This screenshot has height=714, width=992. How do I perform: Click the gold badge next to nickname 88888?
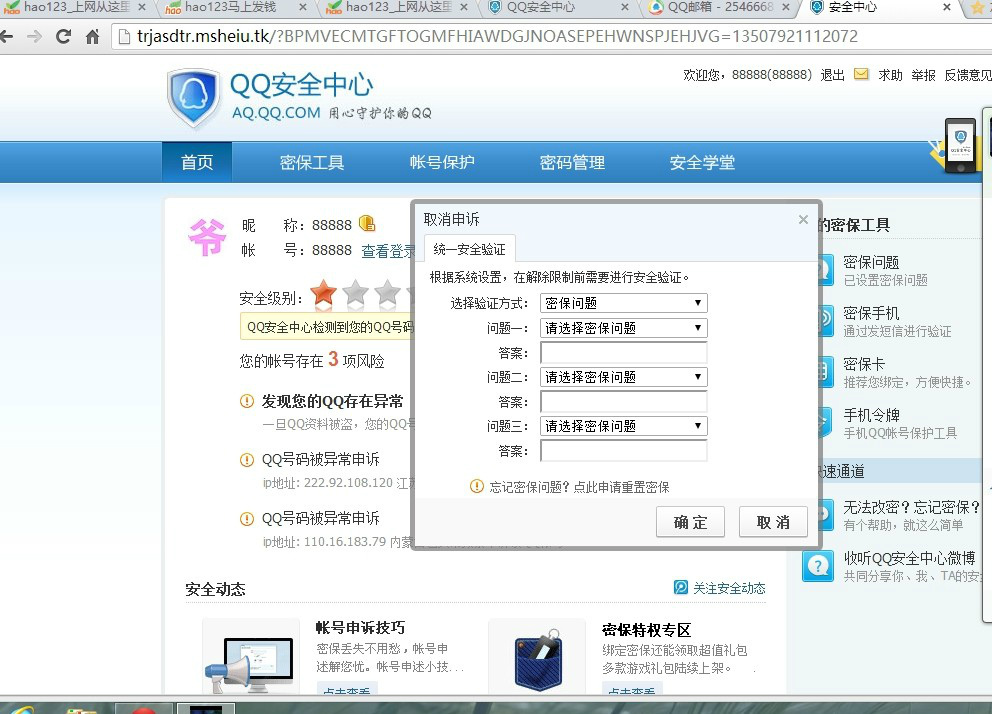[367, 223]
